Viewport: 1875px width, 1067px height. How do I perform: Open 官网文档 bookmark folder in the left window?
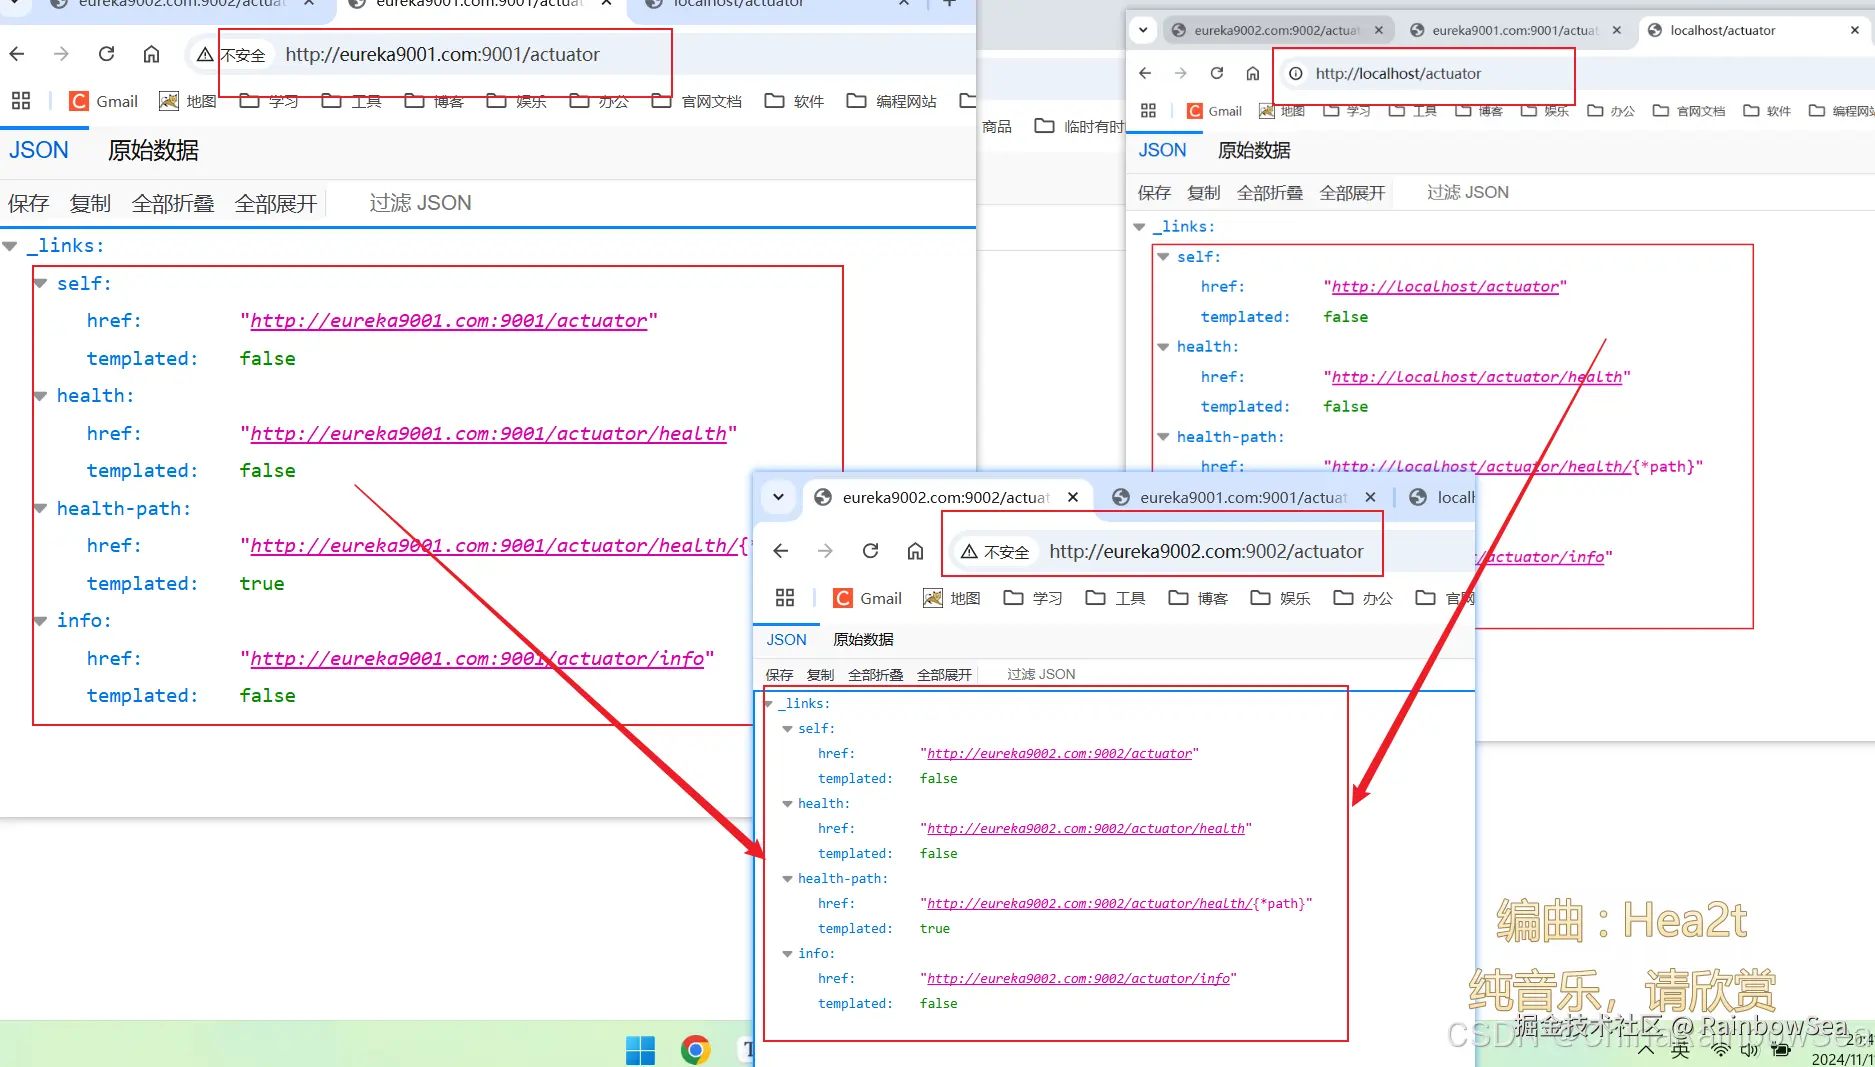click(x=697, y=101)
